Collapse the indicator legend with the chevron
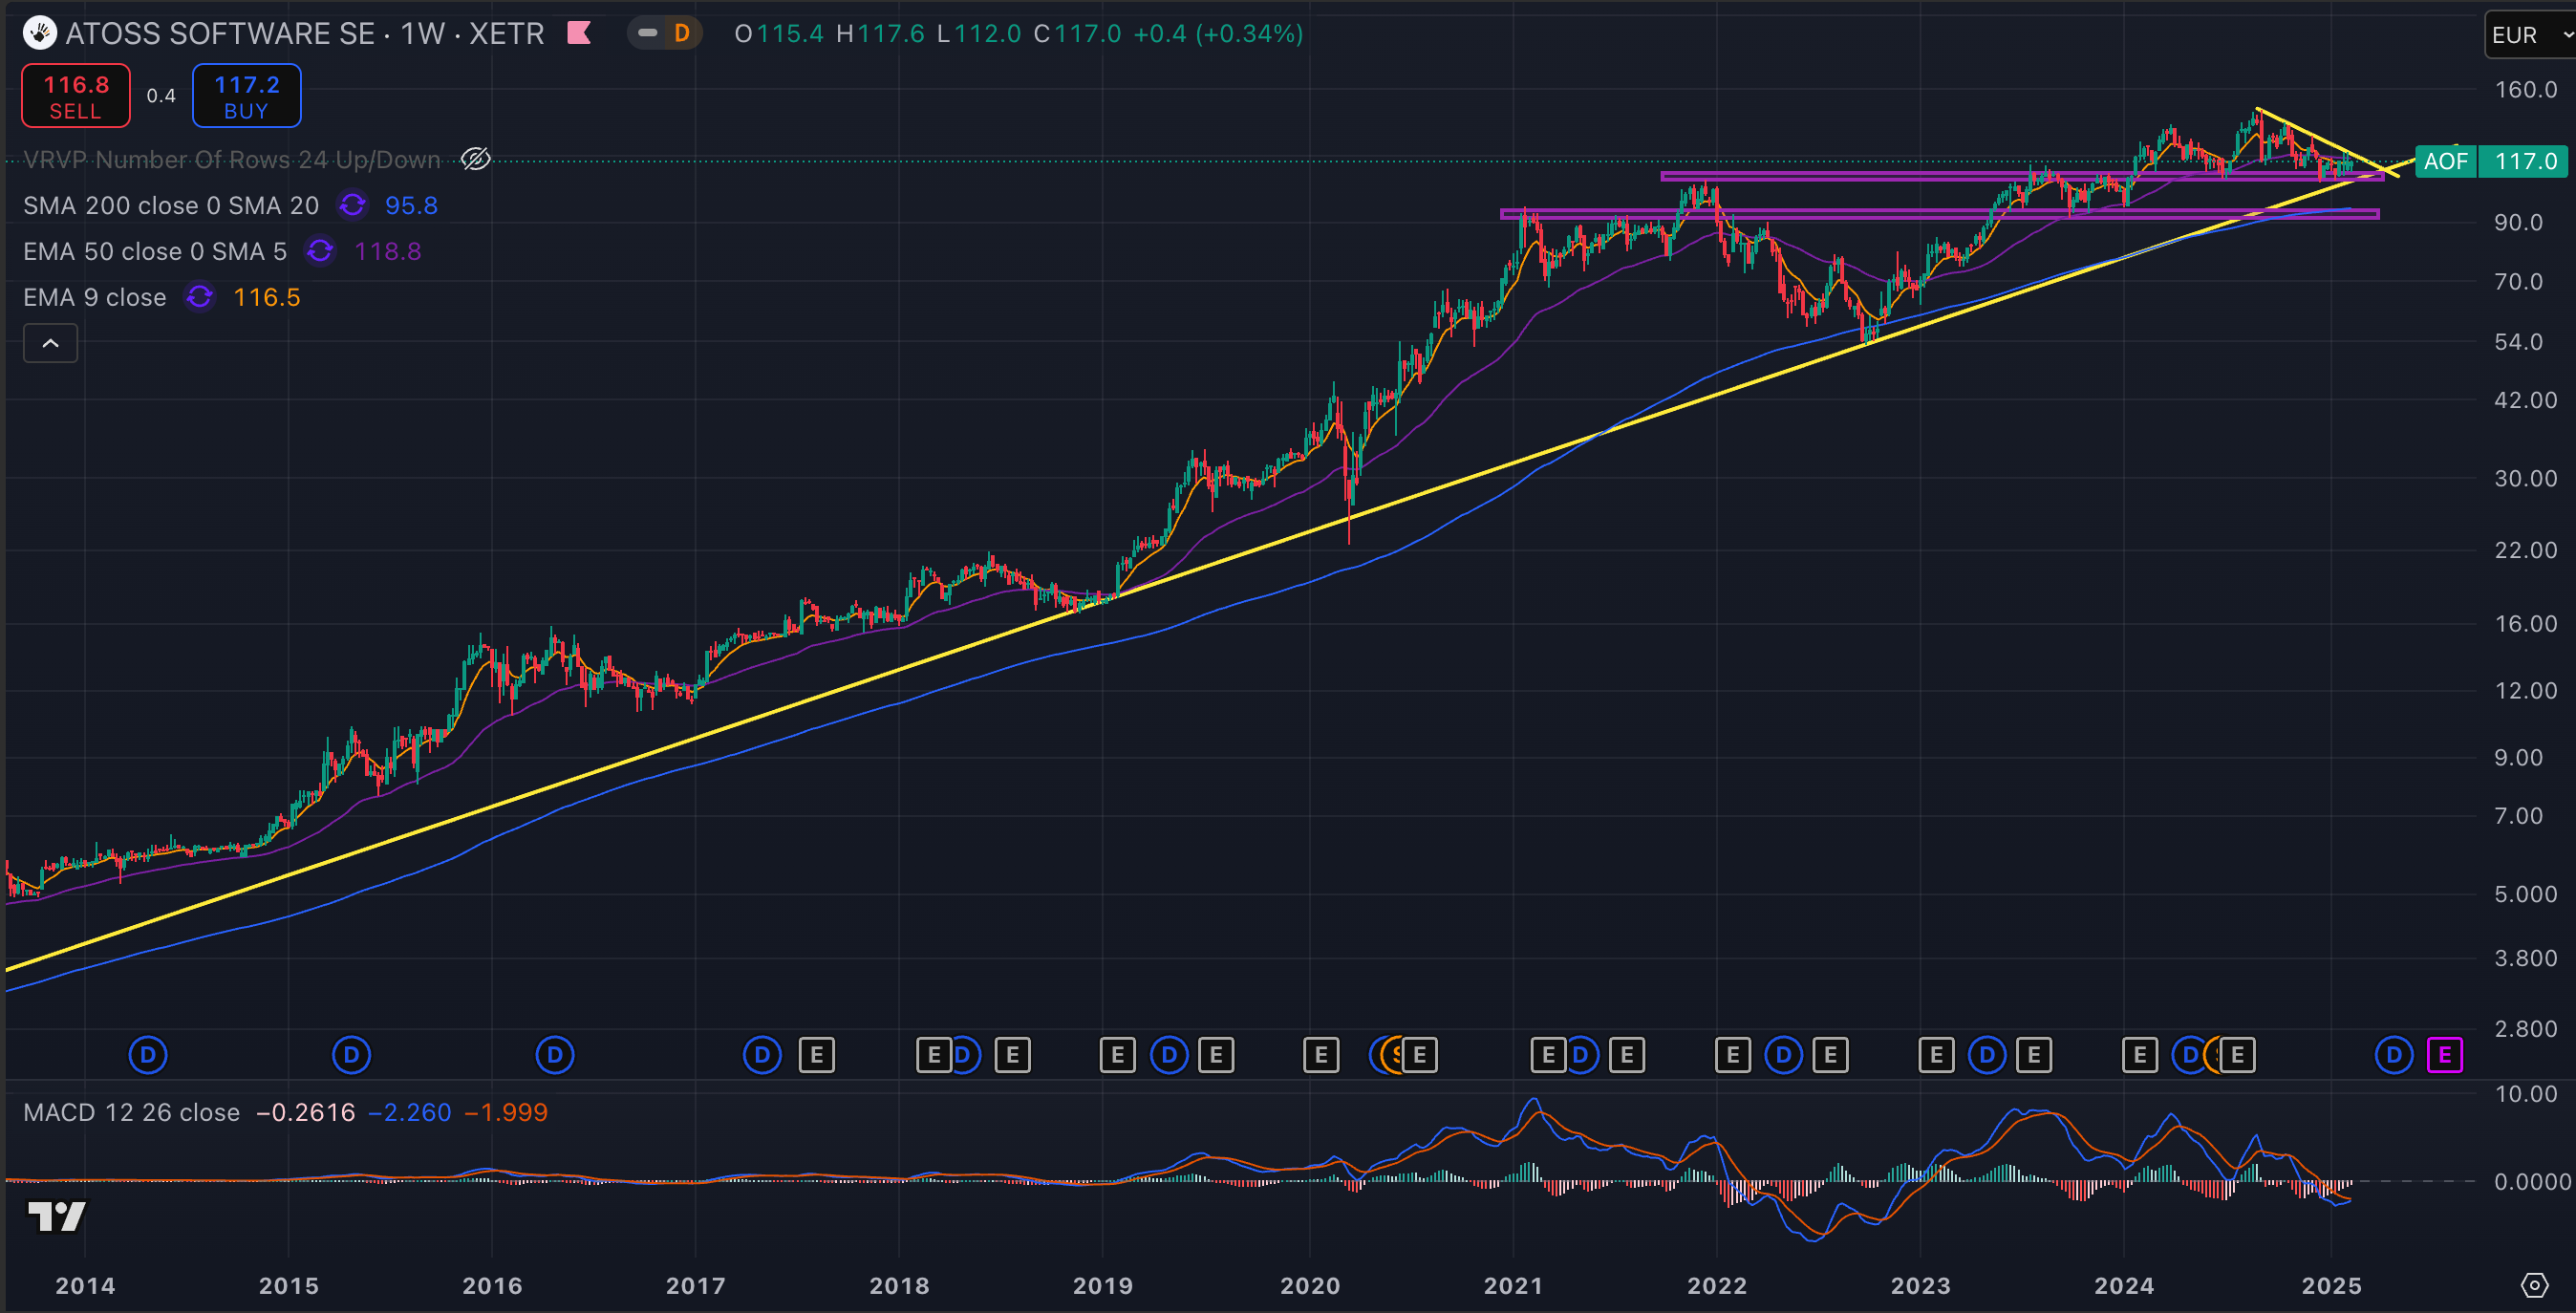The image size is (2576, 1313). (50, 344)
